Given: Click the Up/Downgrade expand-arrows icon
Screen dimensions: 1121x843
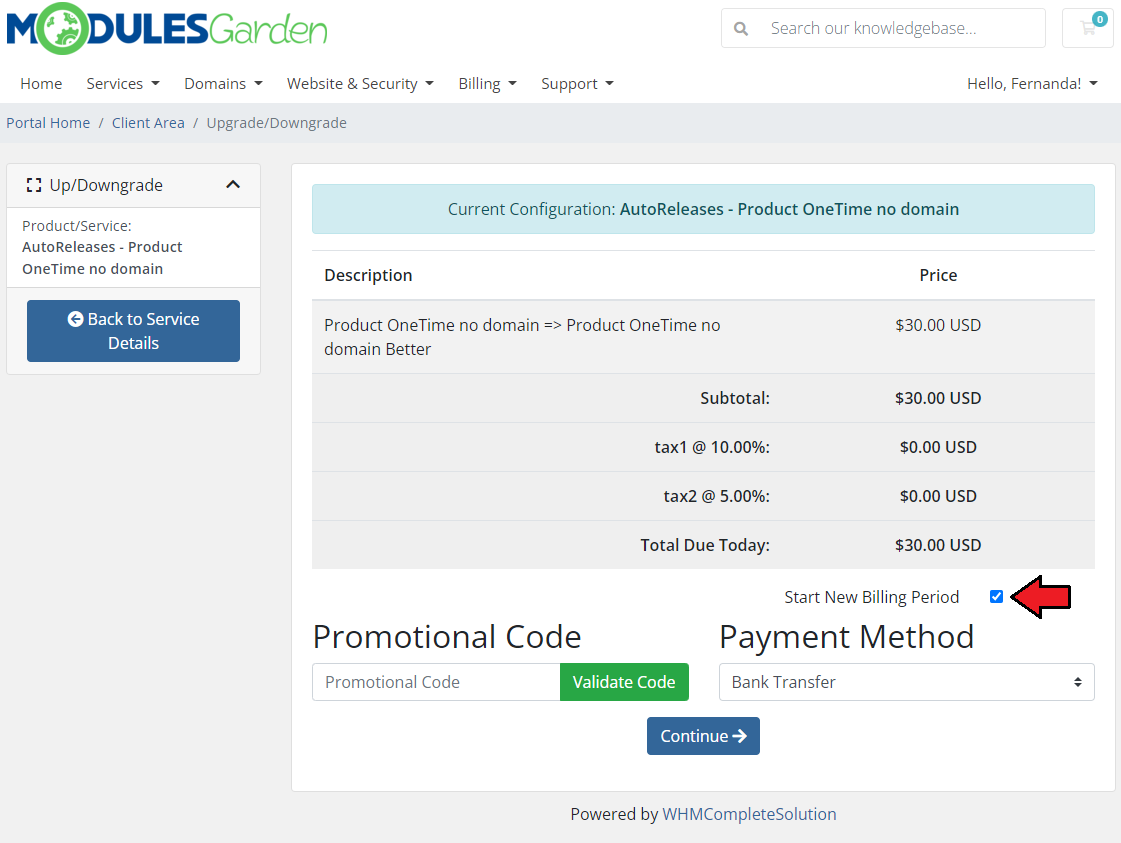Looking at the screenshot, I should [34, 185].
